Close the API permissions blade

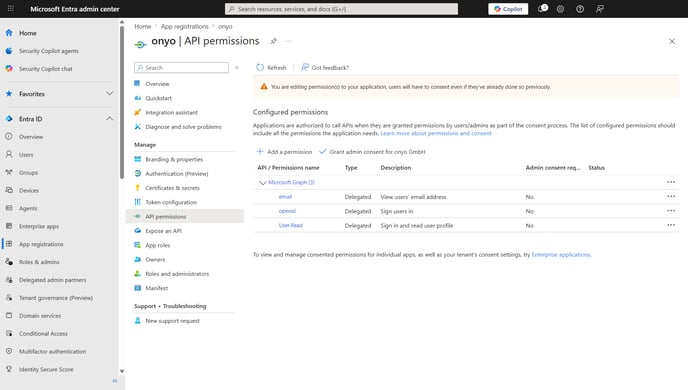point(672,41)
